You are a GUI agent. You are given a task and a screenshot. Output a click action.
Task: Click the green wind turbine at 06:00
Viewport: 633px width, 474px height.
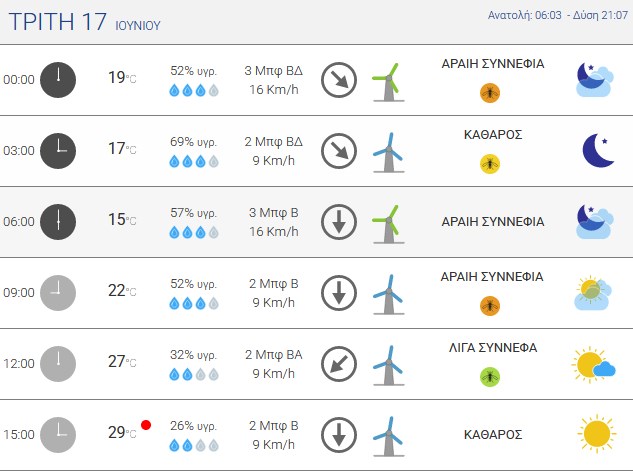388,224
